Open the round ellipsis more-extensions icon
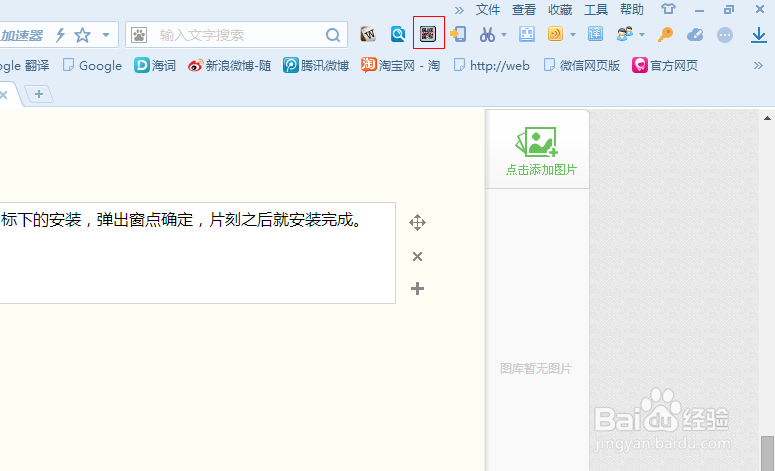 pos(725,35)
